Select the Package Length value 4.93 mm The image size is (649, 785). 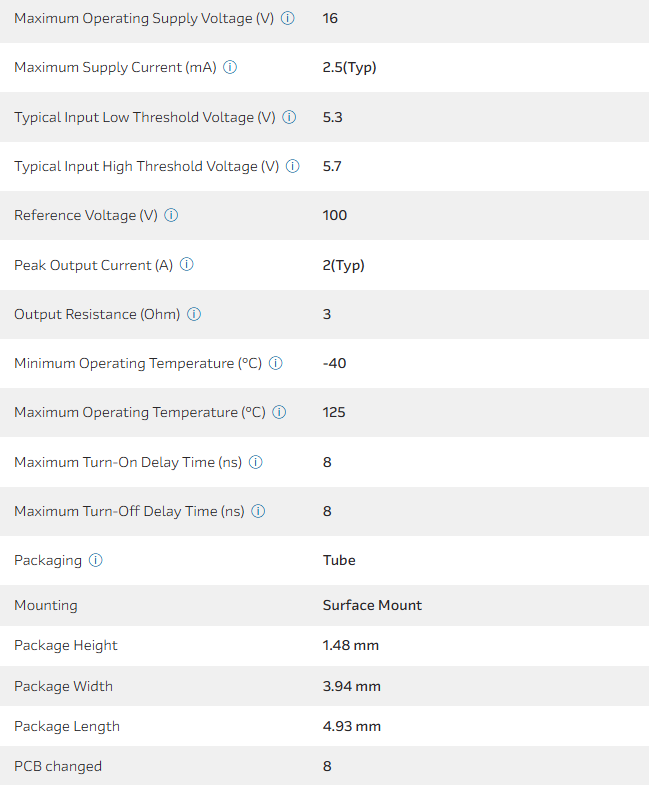tap(351, 726)
